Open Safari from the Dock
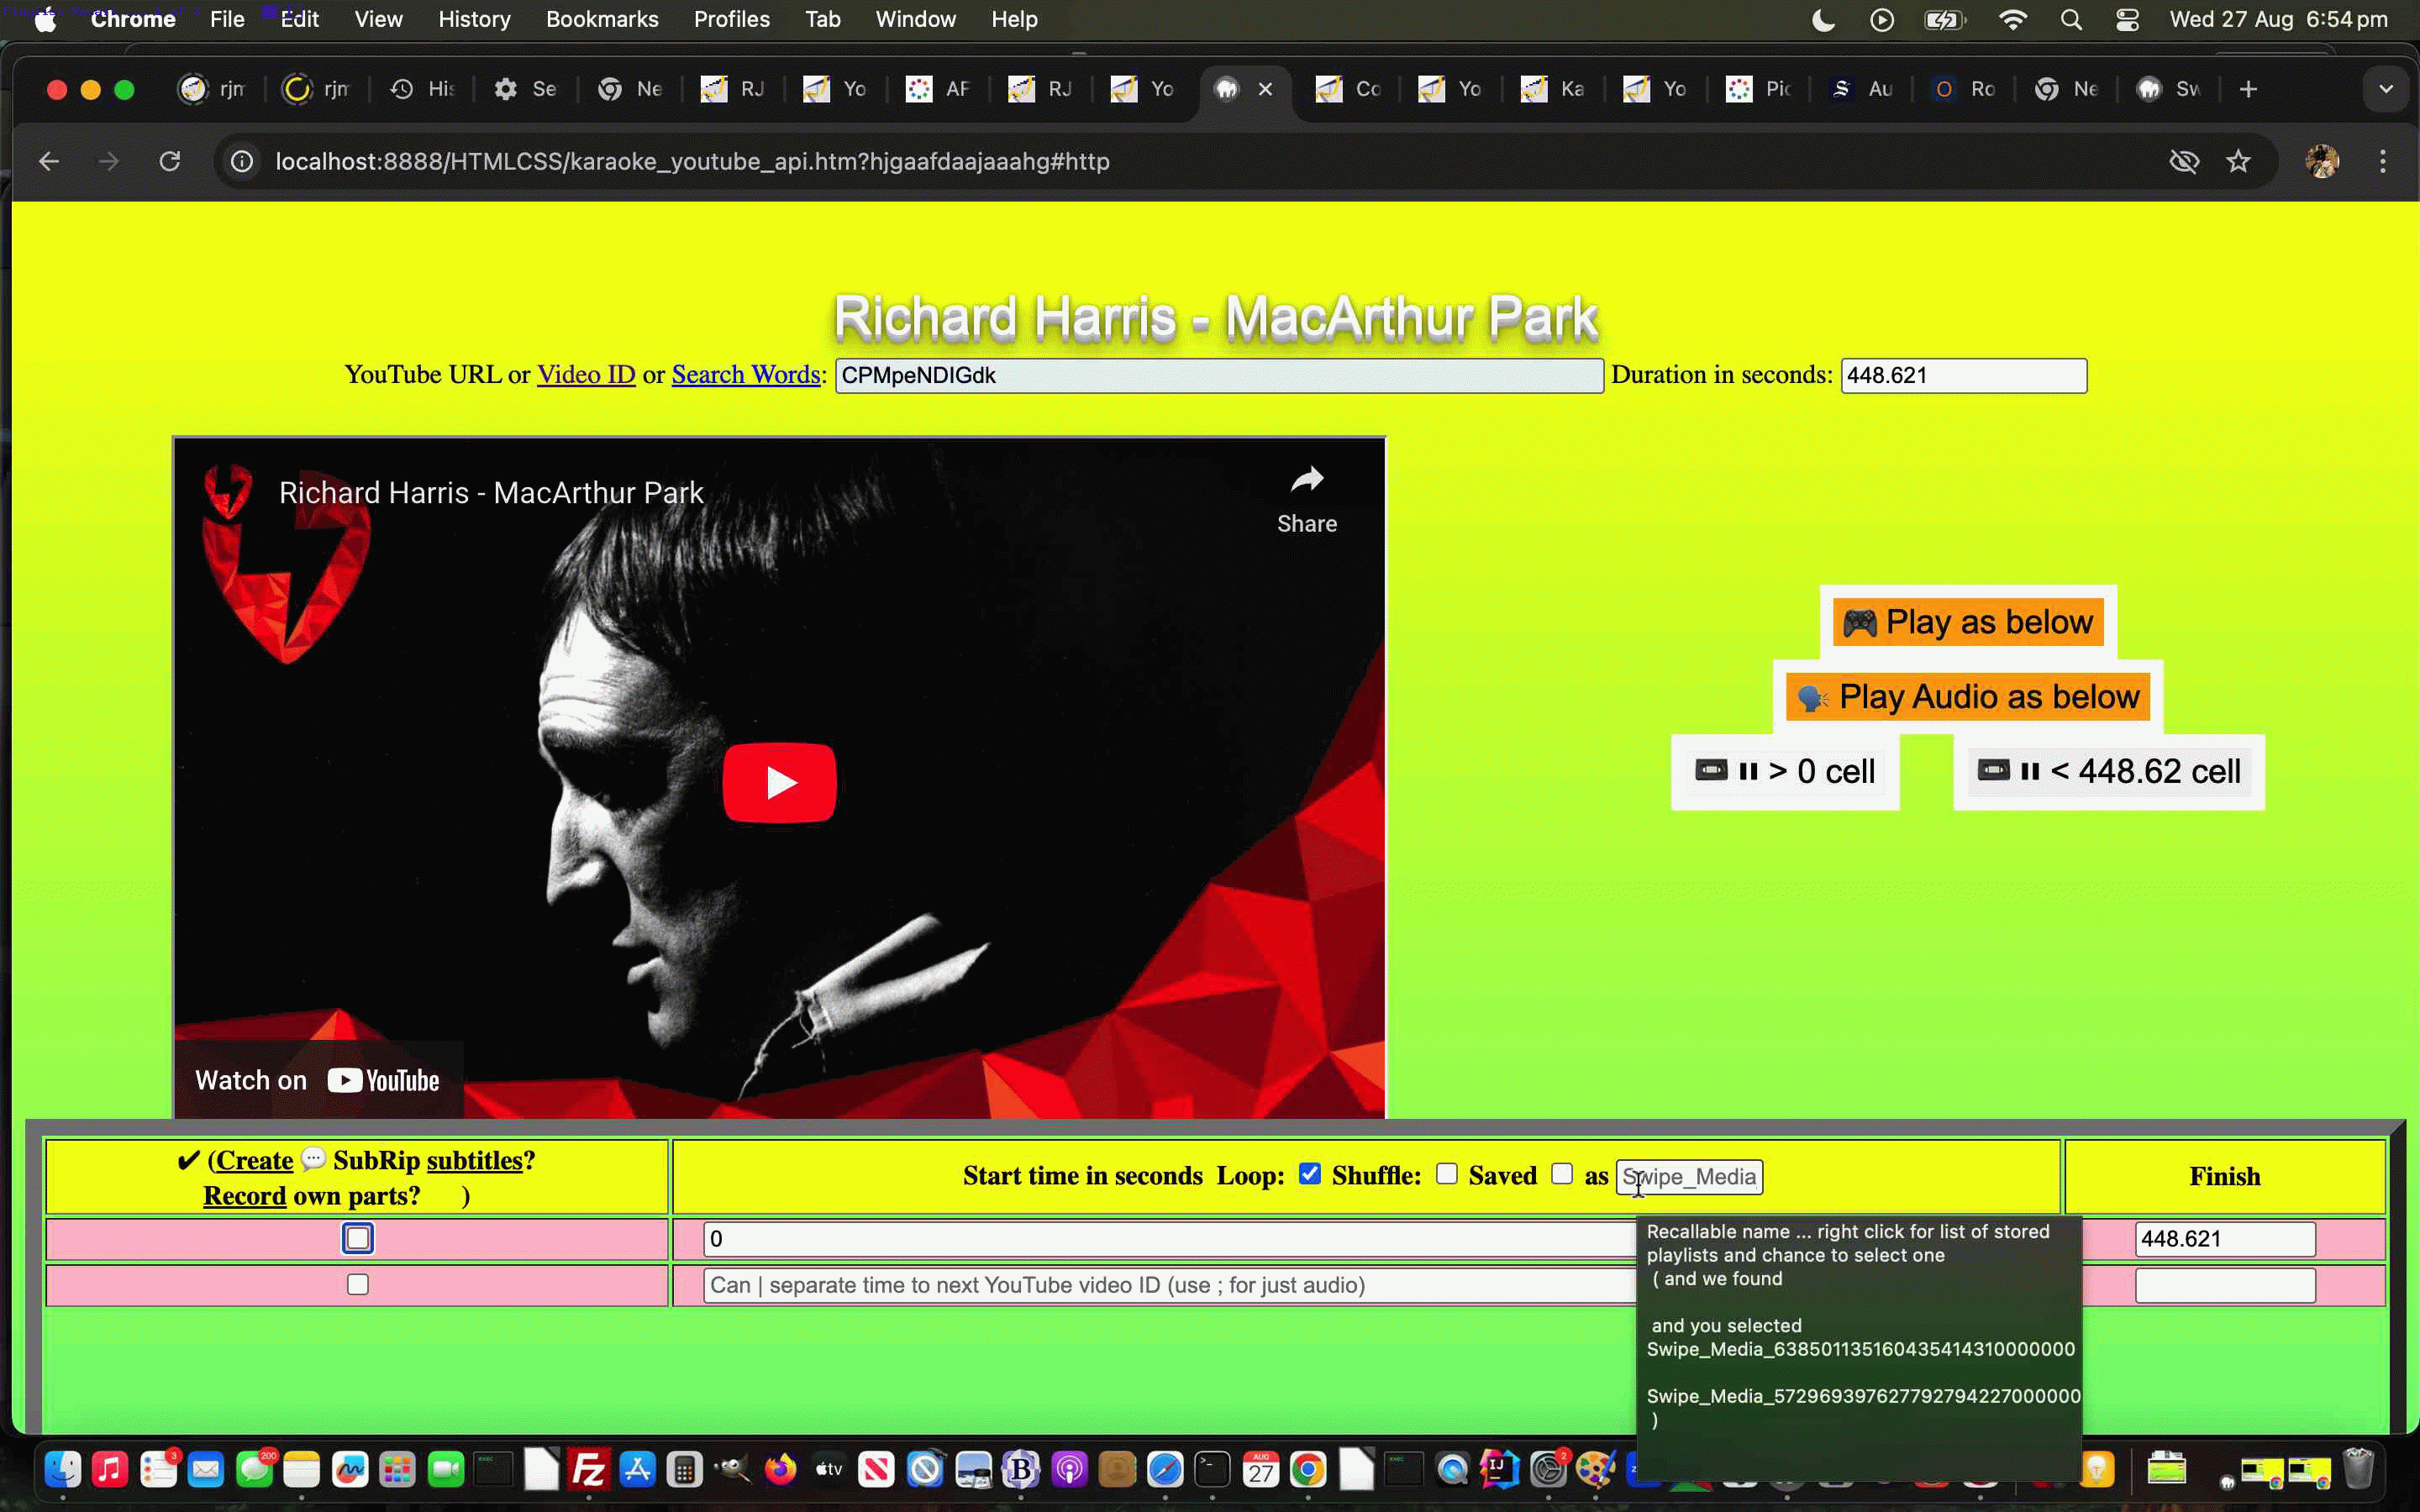The height and width of the screenshot is (1512, 2420). (1164, 1469)
